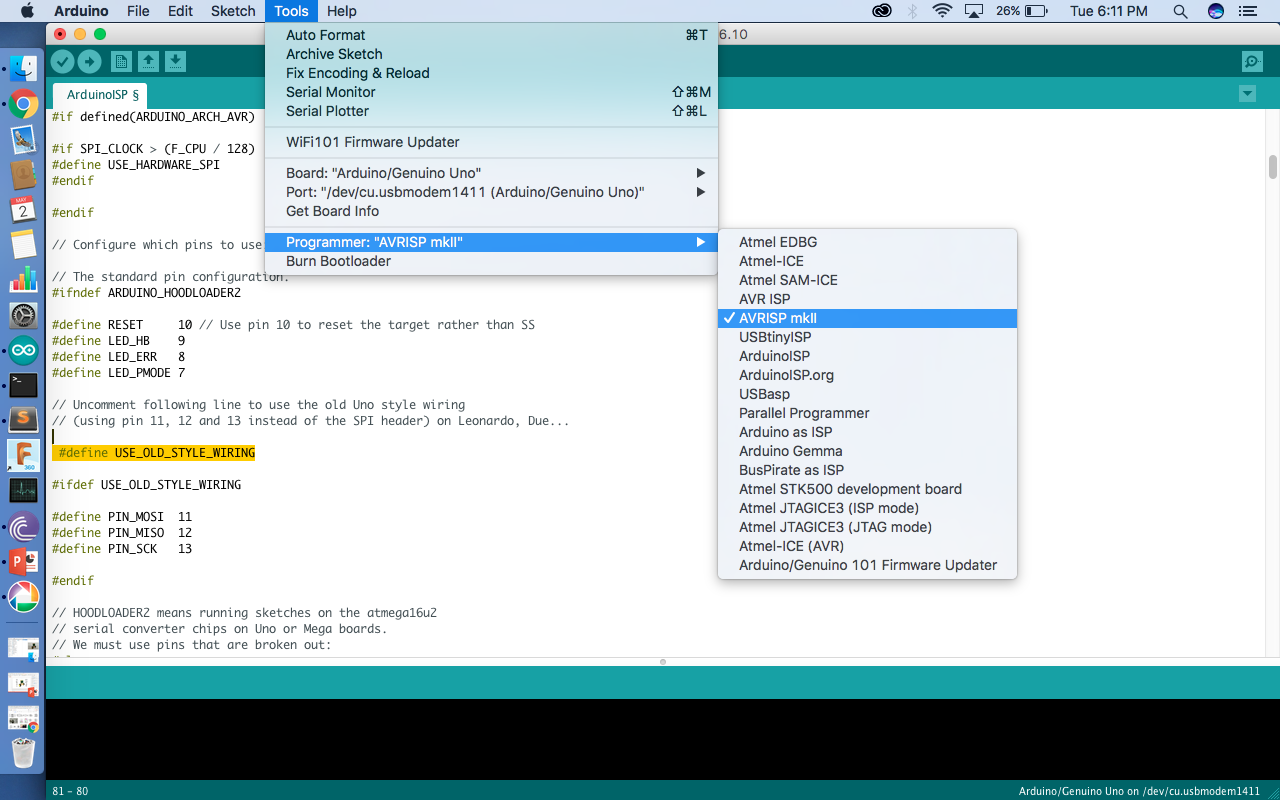
Task: Select ArduinoISP.org programmer
Action: point(867,375)
